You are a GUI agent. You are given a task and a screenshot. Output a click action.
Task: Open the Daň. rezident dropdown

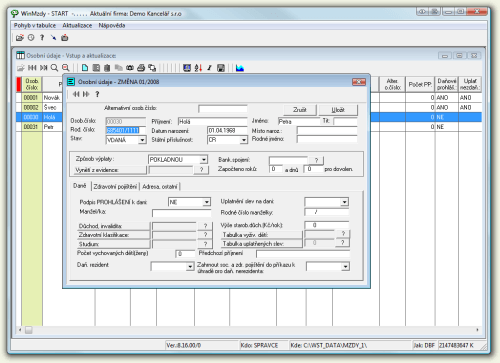190,266
